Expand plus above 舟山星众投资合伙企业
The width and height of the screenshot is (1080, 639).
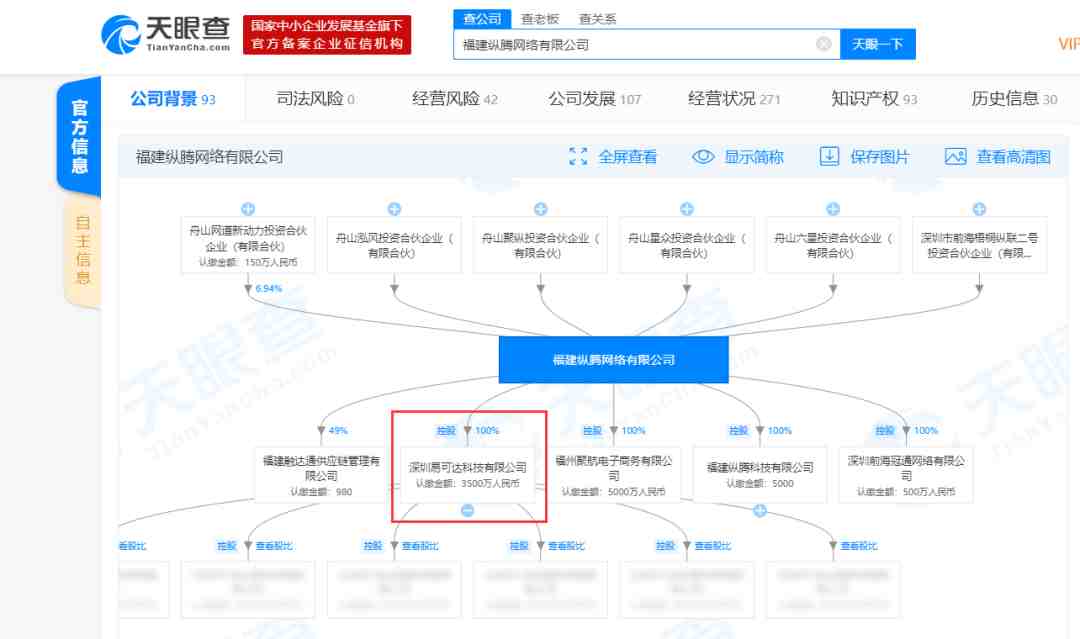(x=687, y=209)
